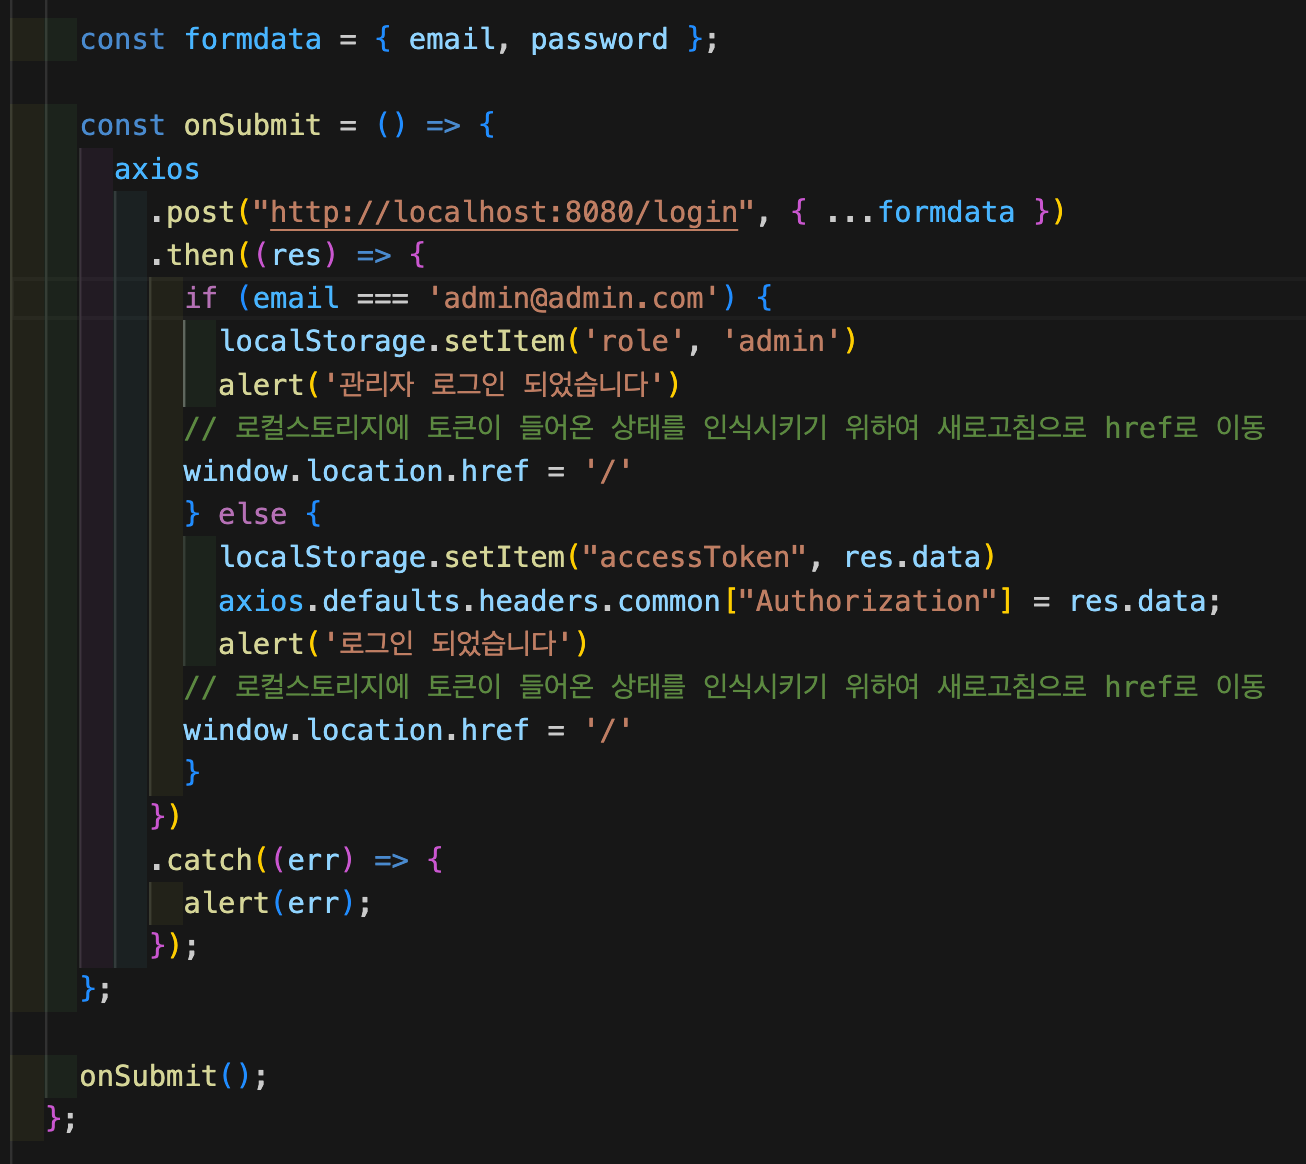Click the 'admin@admin.com' string literal

574,298
